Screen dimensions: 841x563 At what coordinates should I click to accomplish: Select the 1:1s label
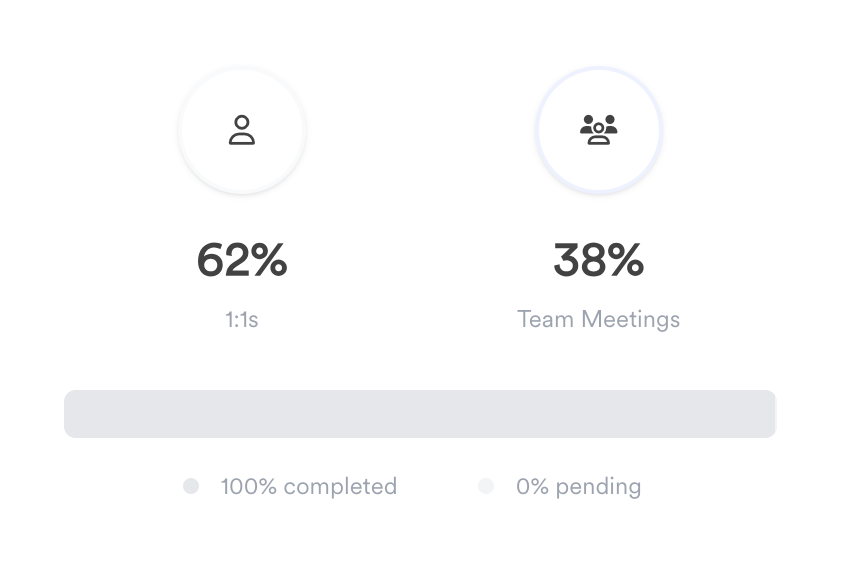tap(242, 320)
